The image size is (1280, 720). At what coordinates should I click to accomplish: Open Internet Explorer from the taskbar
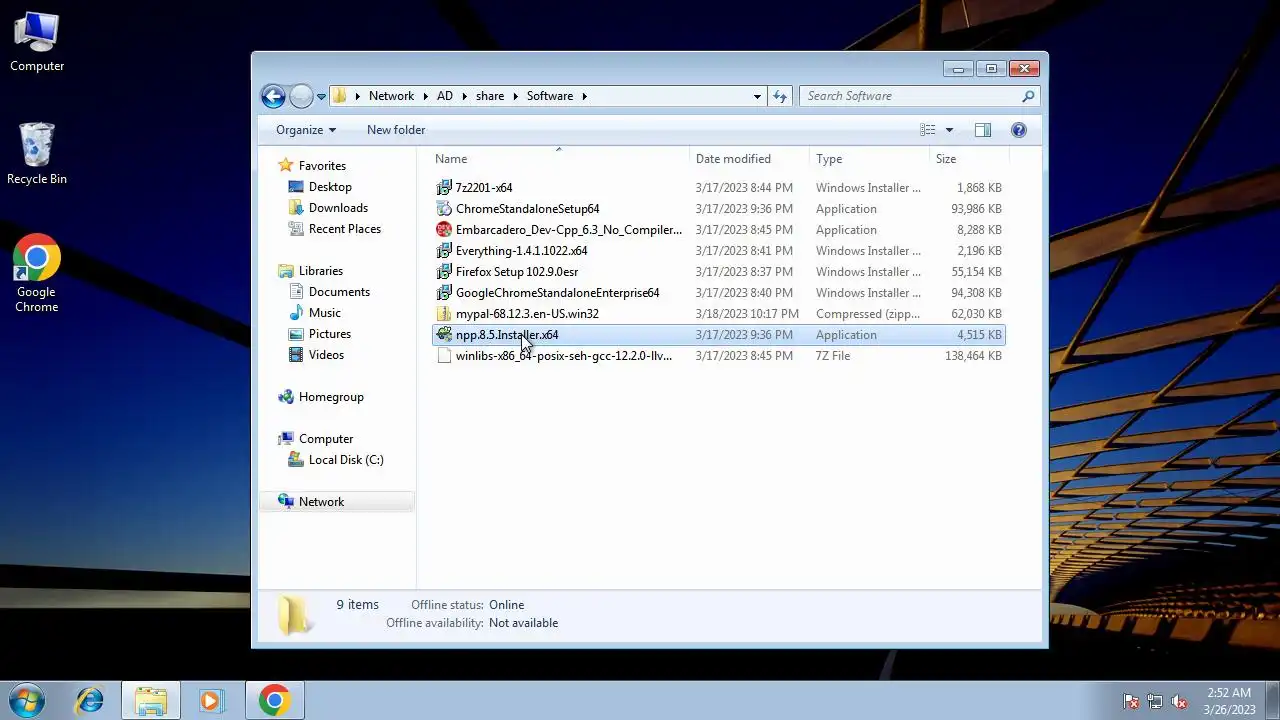coord(90,701)
